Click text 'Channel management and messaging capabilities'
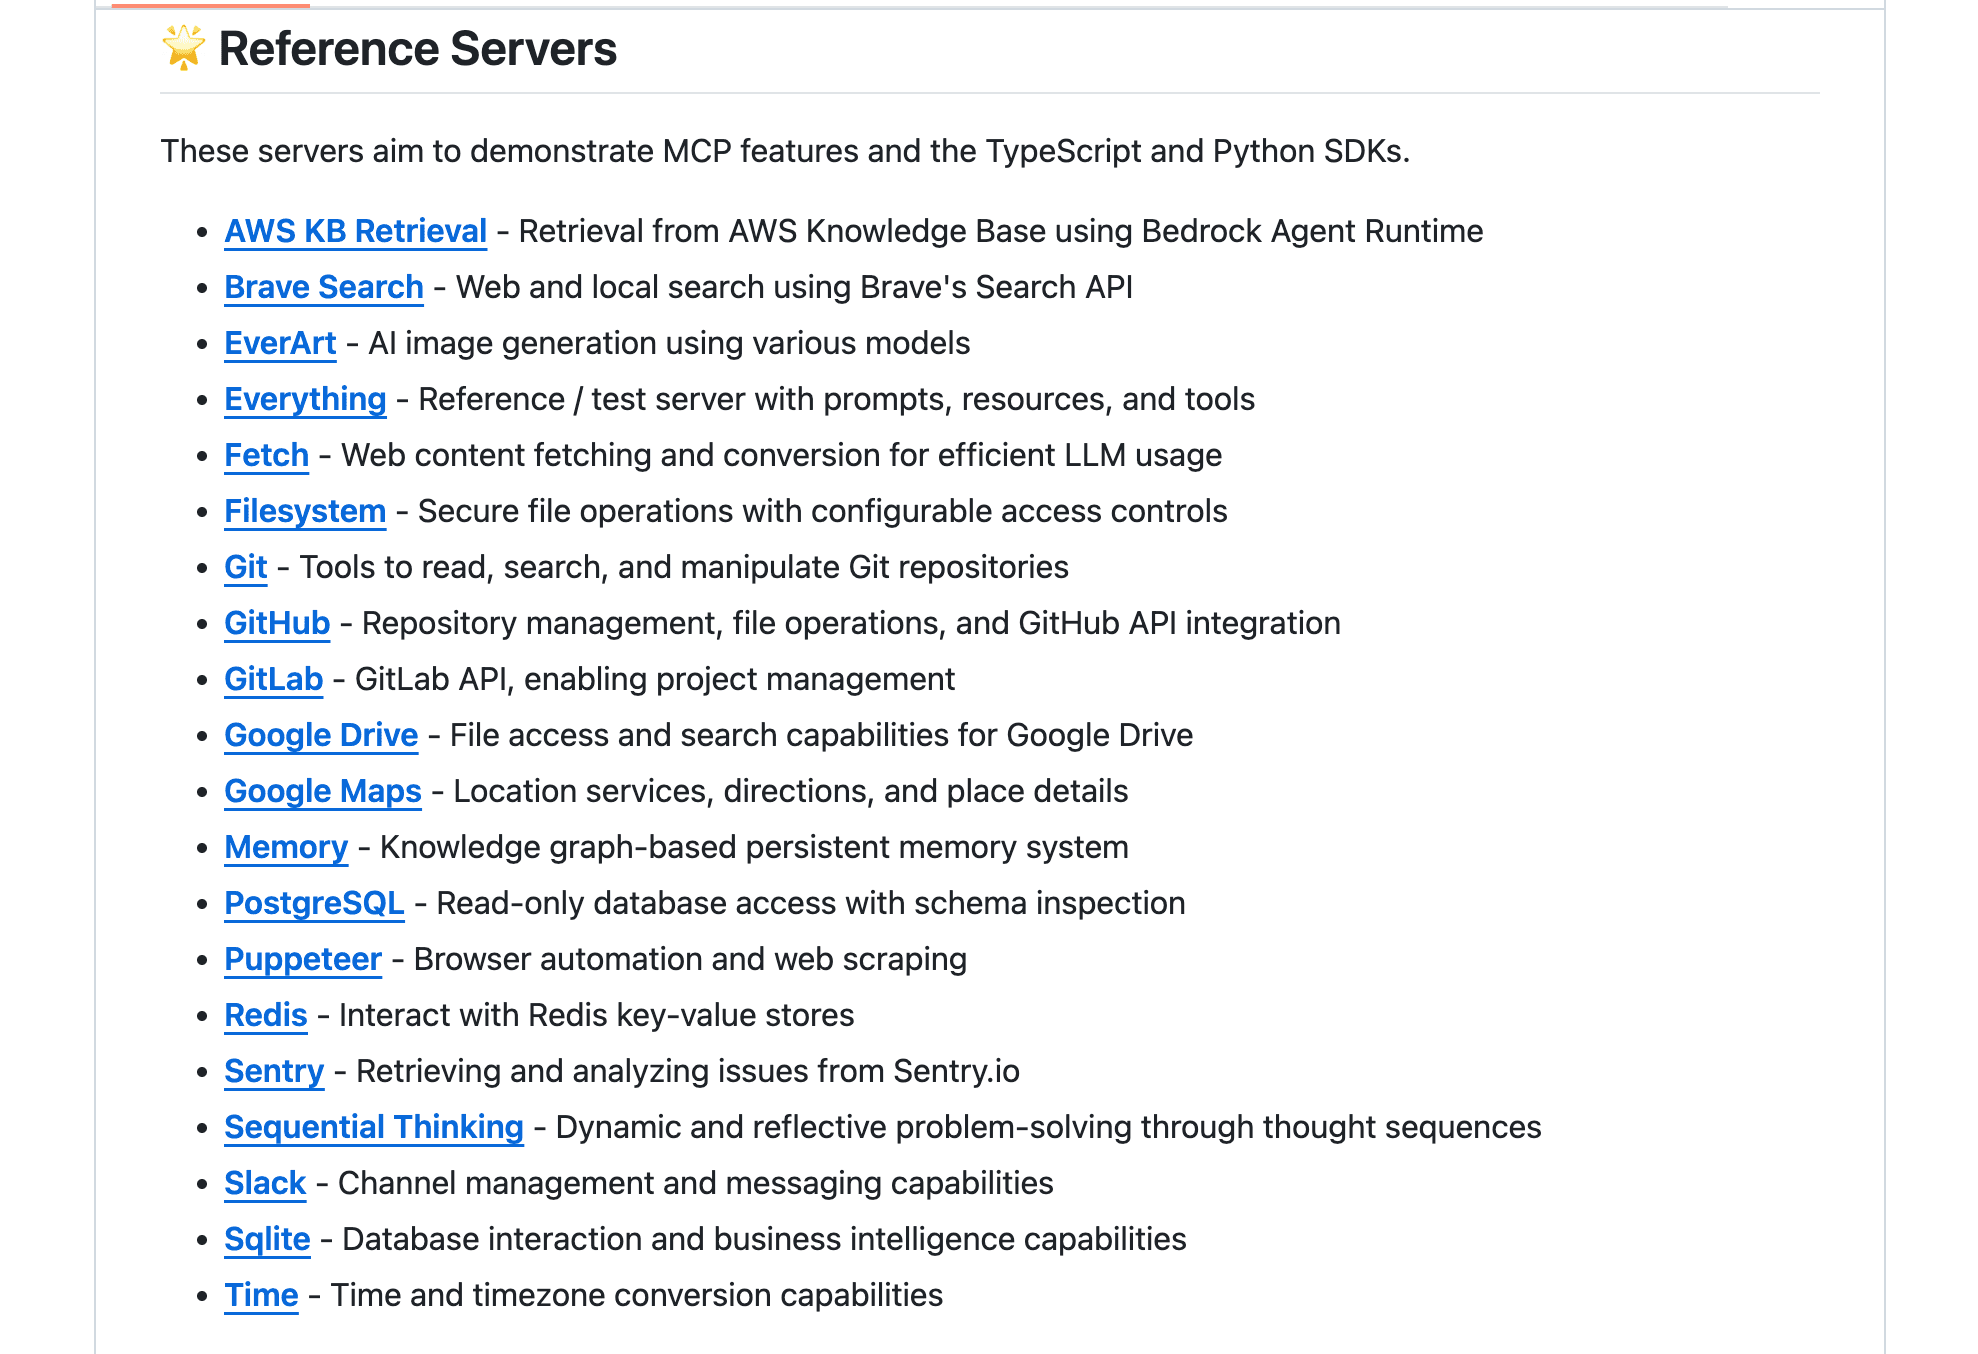Image resolution: width=1978 pixels, height=1354 pixels. tap(695, 1183)
